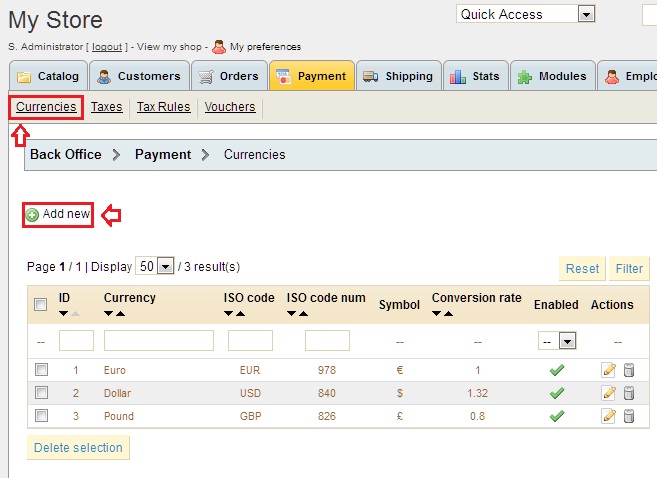Click the edit pencil icon for Pound
Image resolution: width=657 pixels, height=478 pixels.
click(x=608, y=416)
